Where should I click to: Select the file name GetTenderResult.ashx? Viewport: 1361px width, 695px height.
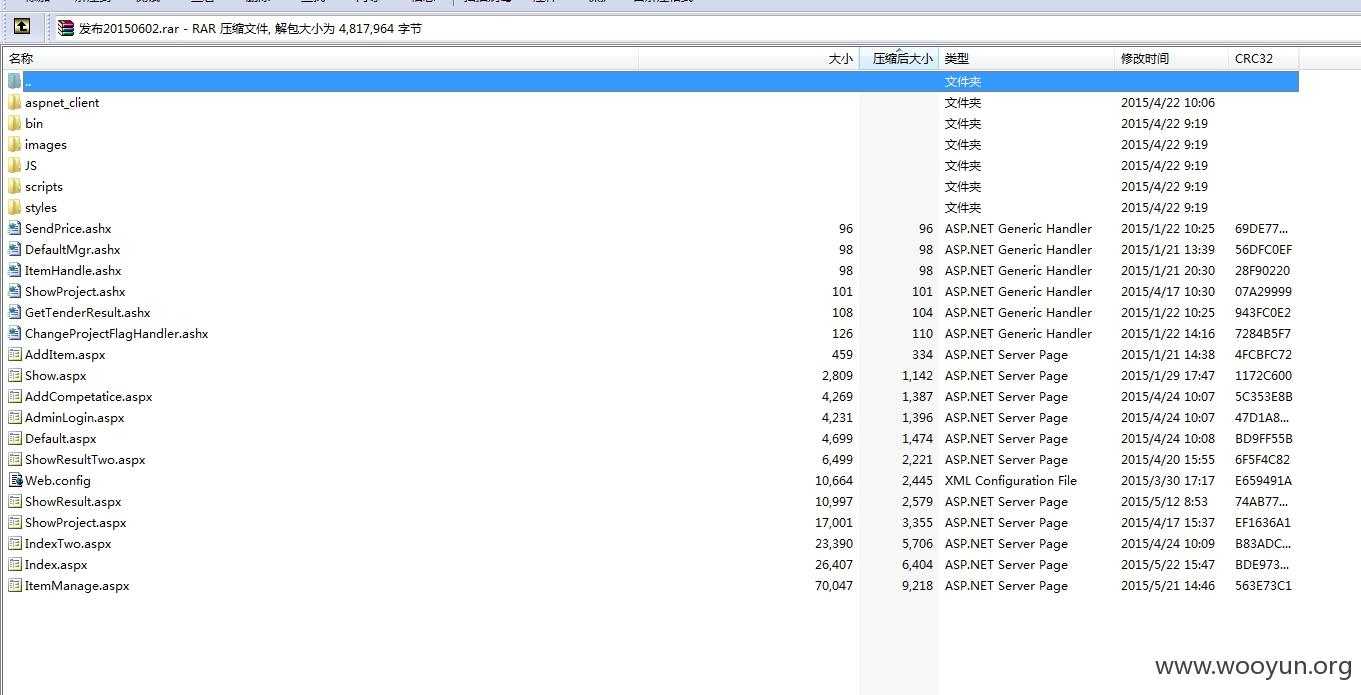87,312
